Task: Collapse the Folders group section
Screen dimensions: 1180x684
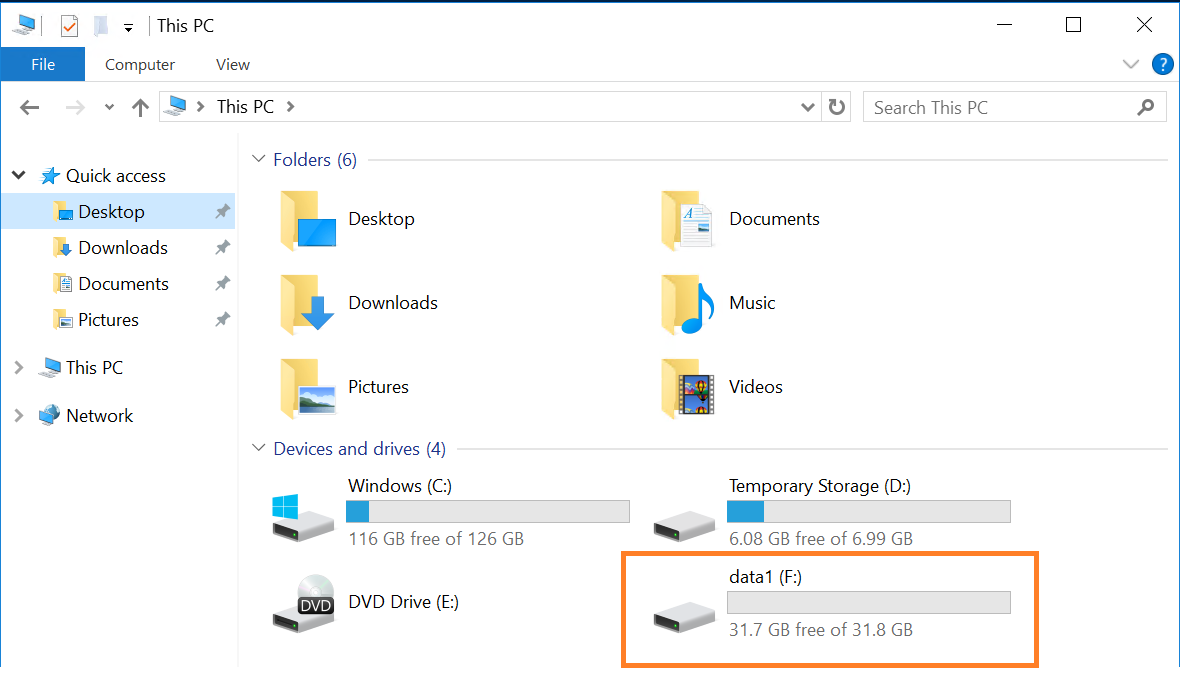Action: (x=259, y=160)
